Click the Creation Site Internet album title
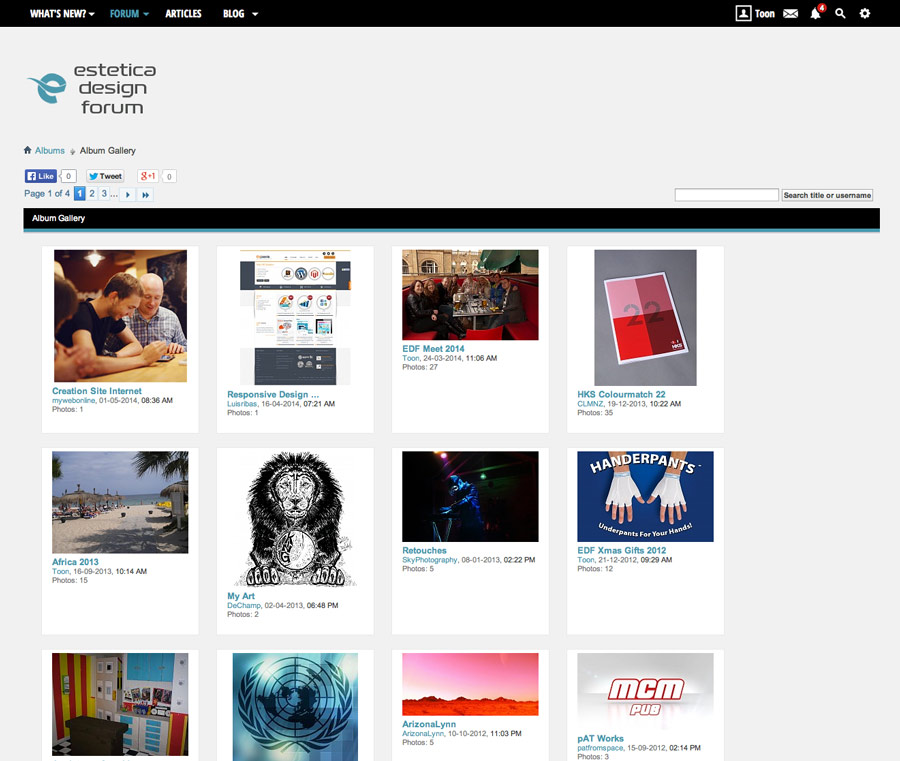 tap(97, 391)
